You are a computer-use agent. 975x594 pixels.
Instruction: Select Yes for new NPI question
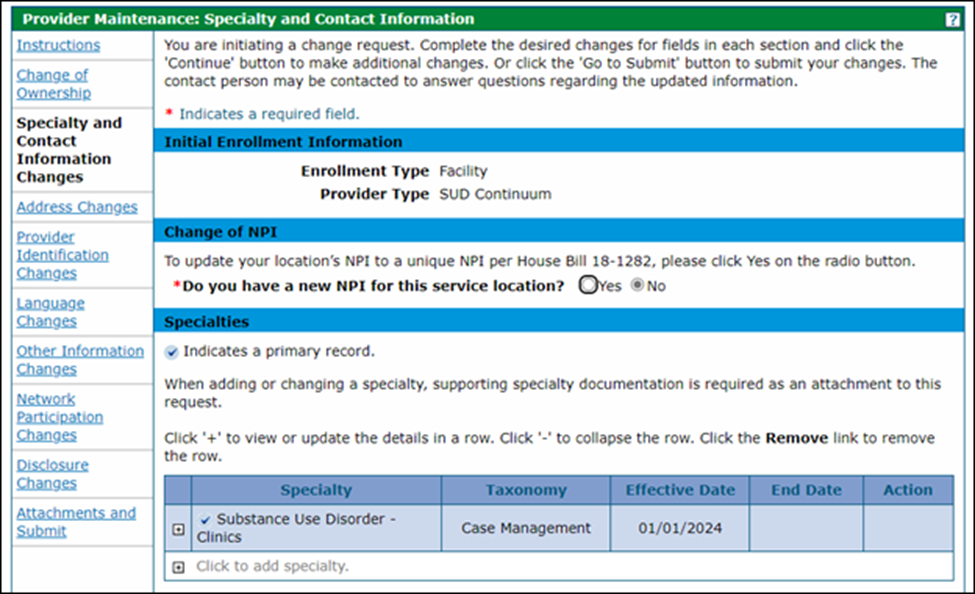[587, 285]
